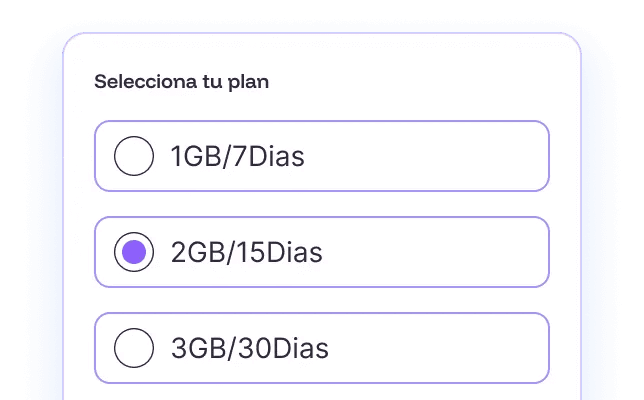
Task: Click the empty circle icon beside 1GB/7Dias
Action: point(134,156)
